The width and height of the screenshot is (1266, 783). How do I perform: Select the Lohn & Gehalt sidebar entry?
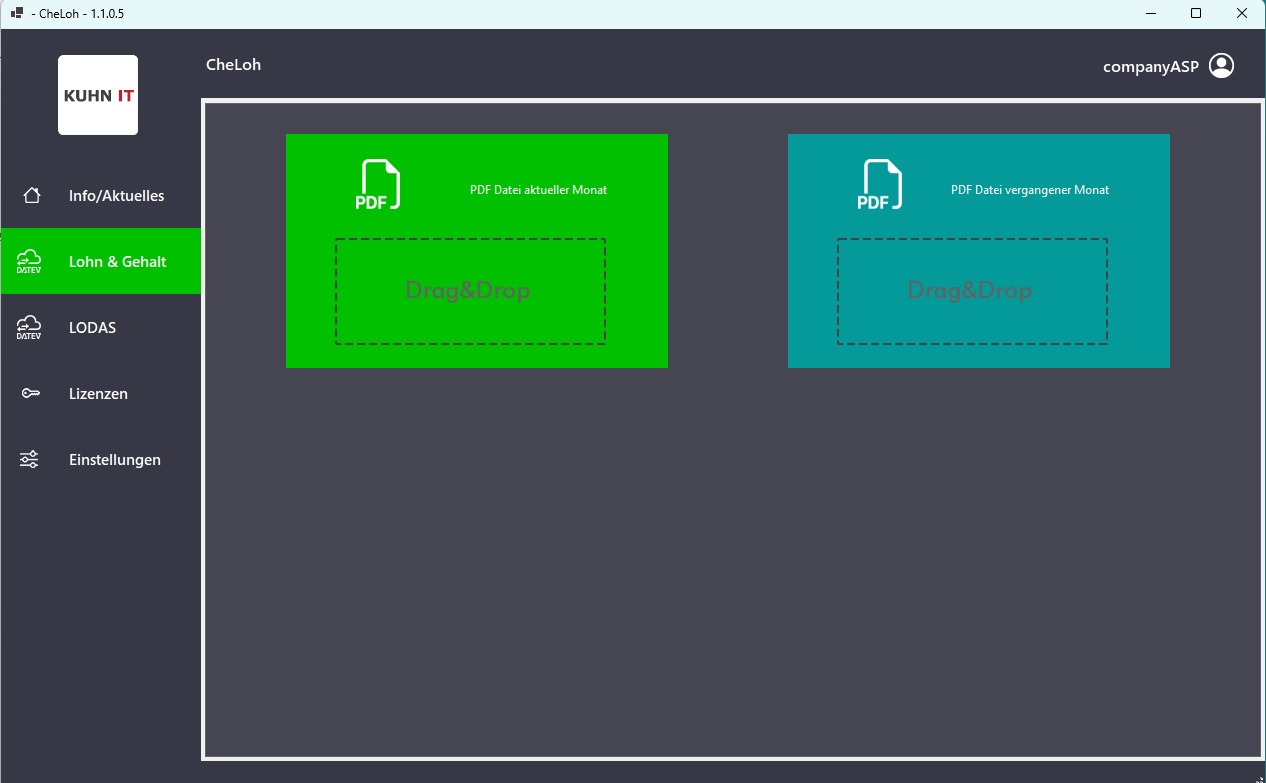pyautogui.click(x=117, y=261)
